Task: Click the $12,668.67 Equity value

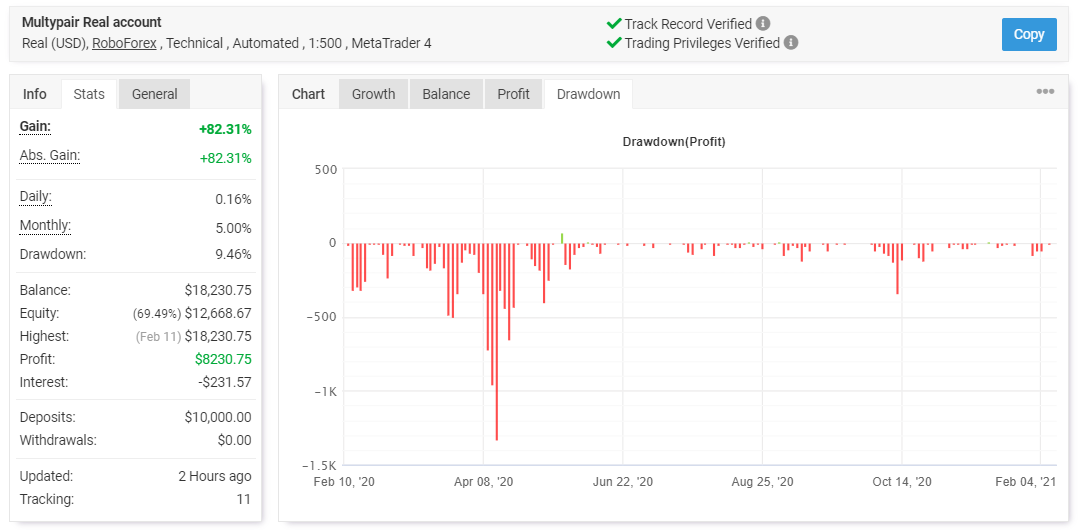Action: pyautogui.click(x=218, y=313)
